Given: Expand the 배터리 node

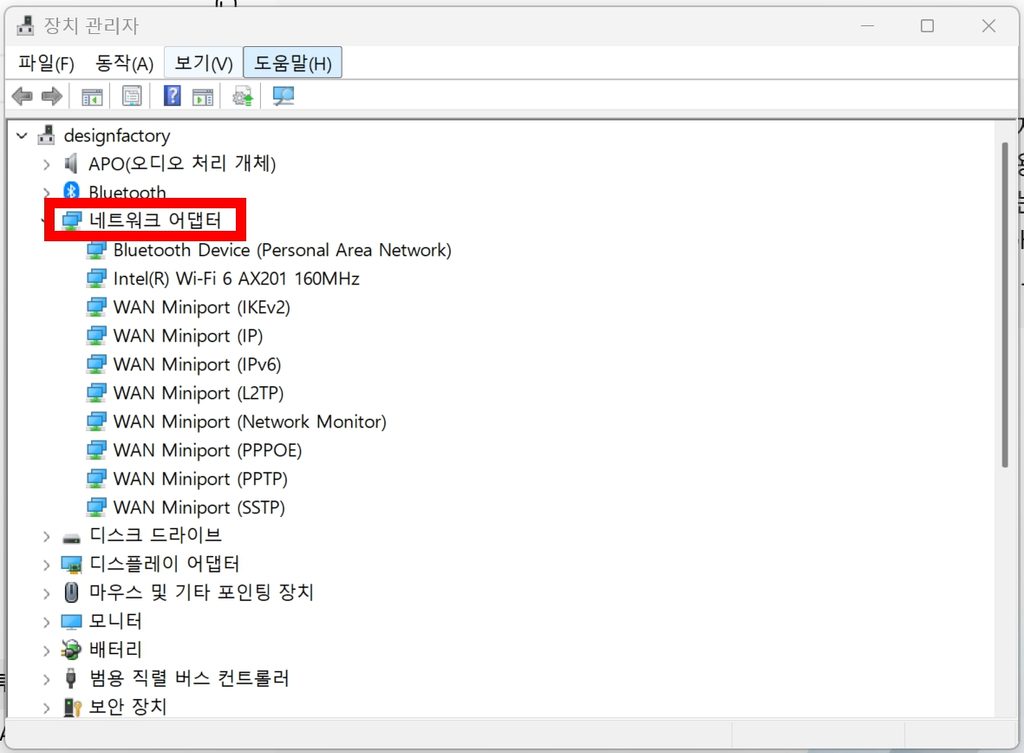Looking at the screenshot, I should point(46,650).
